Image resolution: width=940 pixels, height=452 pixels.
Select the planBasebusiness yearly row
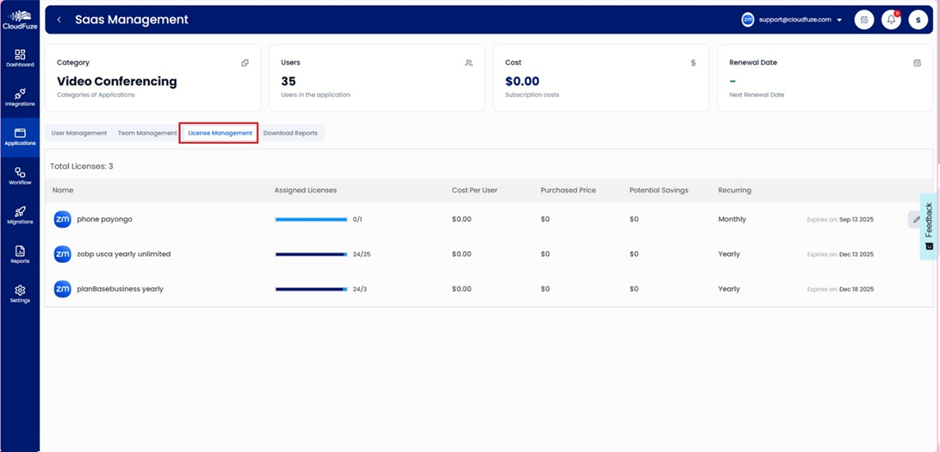click(121, 289)
